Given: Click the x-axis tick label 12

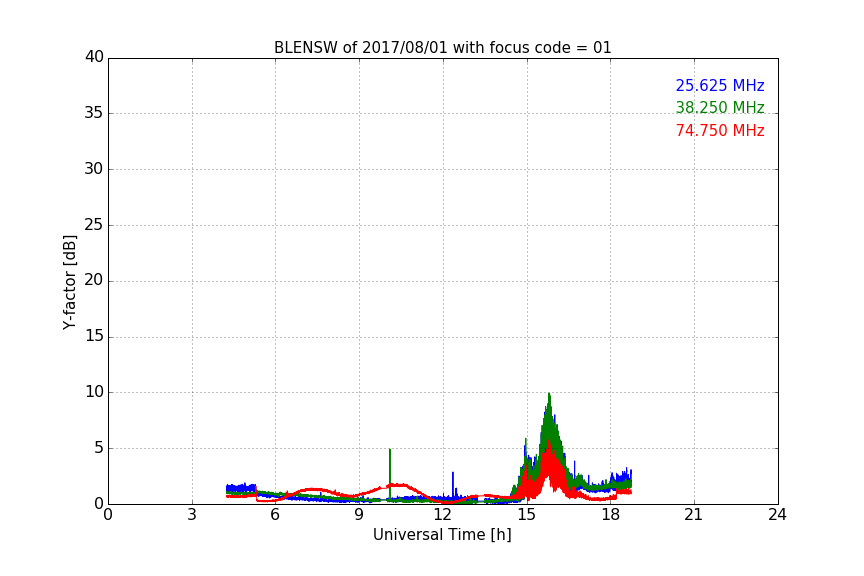Looking at the screenshot, I should 442,515.
